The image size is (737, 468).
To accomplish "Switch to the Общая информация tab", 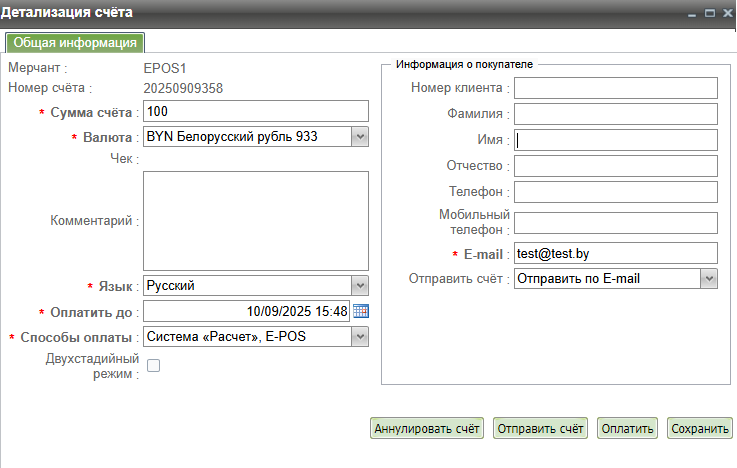I will tap(76, 43).
